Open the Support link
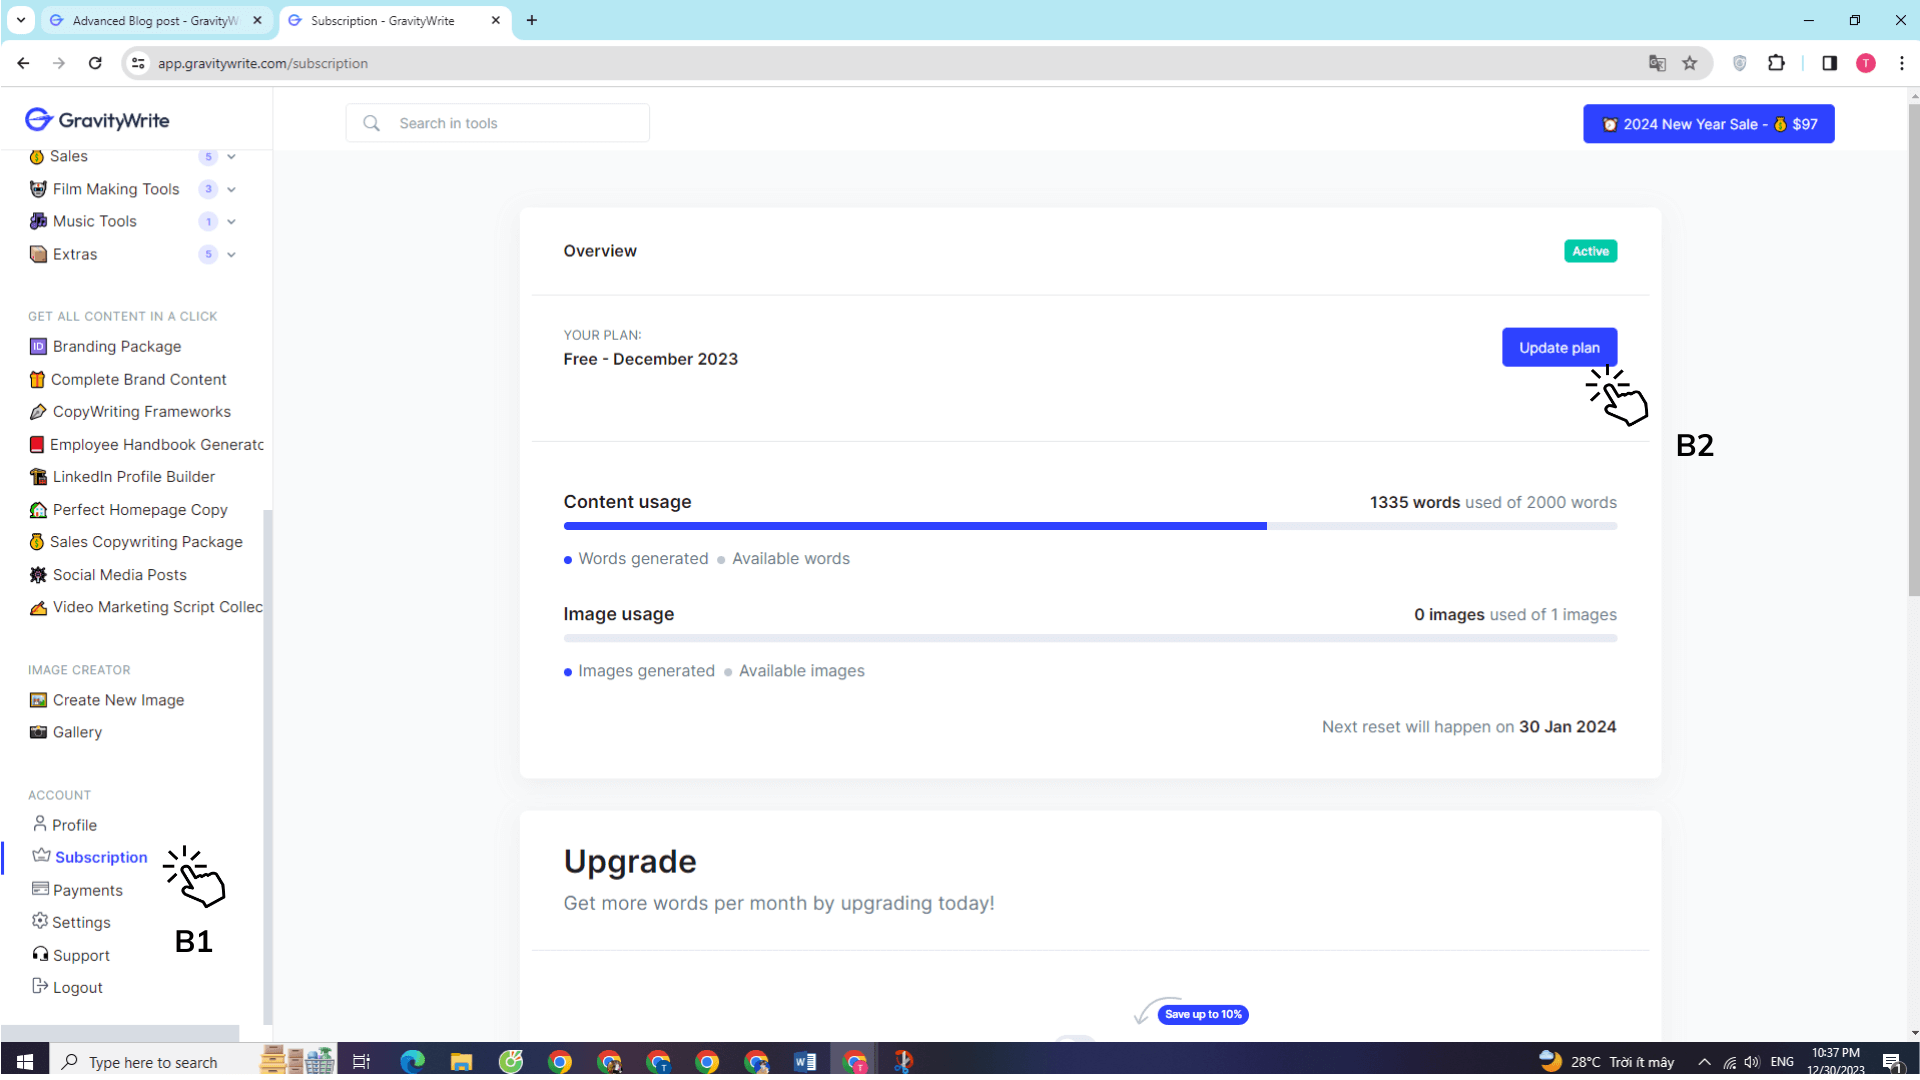Viewport: 1920px width, 1080px height. (x=81, y=955)
